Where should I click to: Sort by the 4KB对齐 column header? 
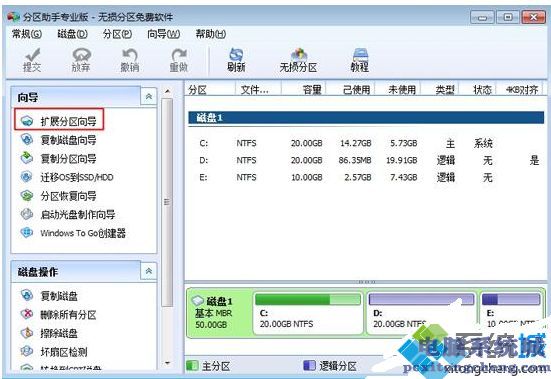click(519, 90)
